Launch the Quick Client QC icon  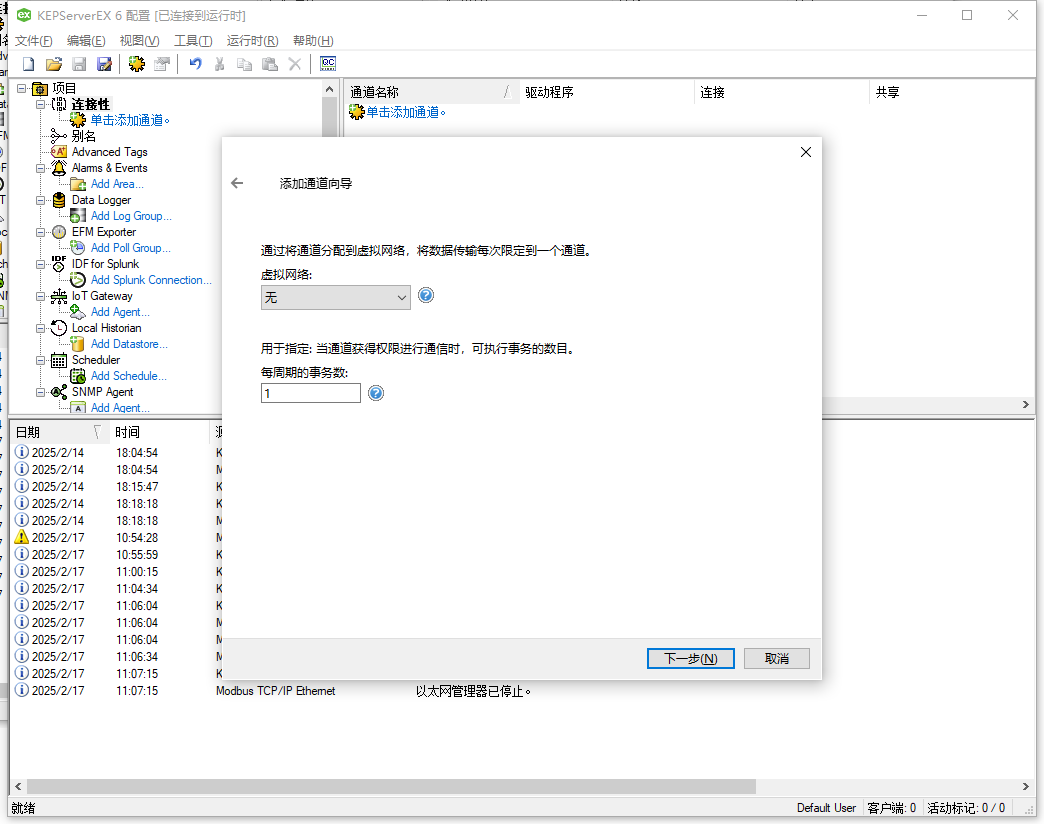click(328, 63)
